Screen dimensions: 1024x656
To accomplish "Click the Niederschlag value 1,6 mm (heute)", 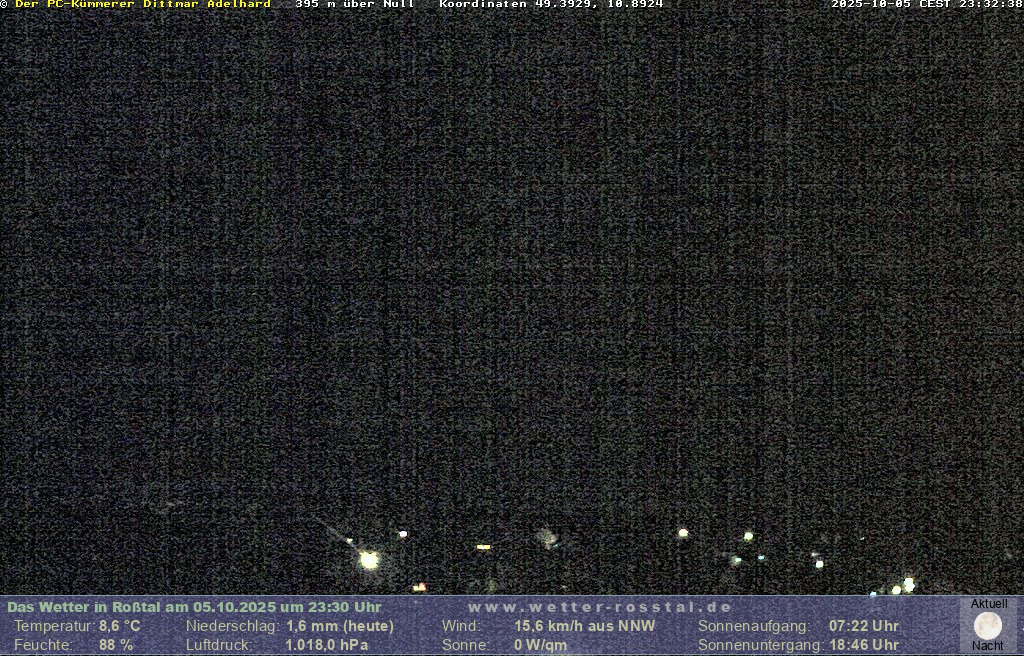I will tap(340, 626).
